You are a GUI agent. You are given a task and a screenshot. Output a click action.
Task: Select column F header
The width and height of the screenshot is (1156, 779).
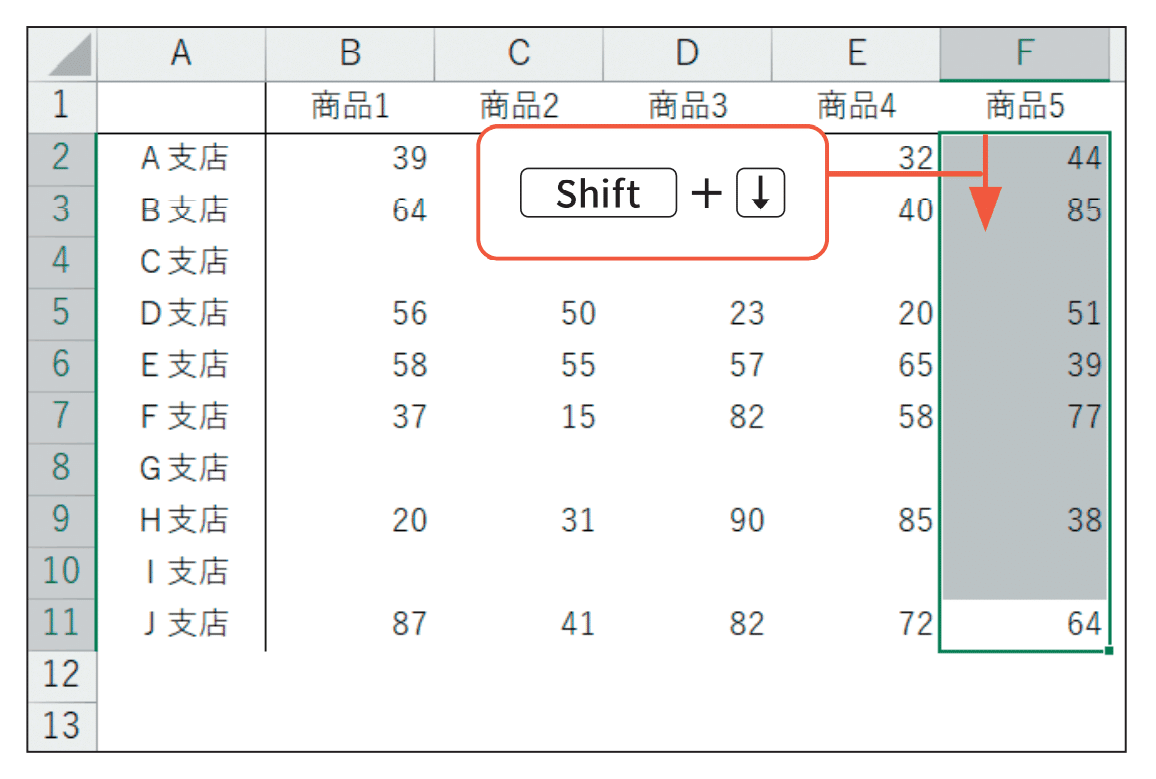tap(1025, 54)
